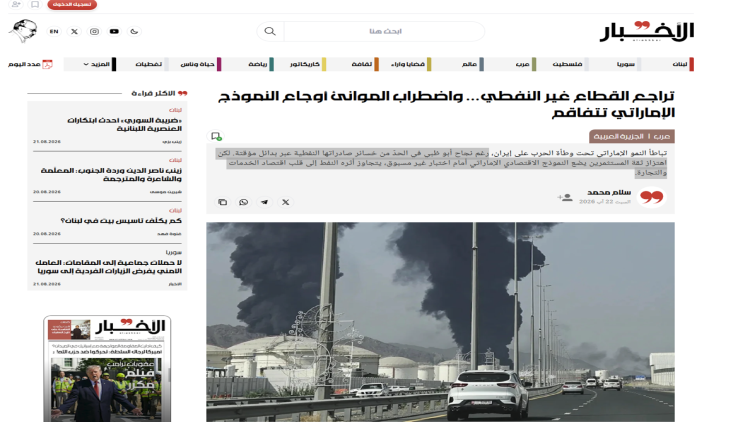Open the حياة وناس section in the navigation bar

(x=198, y=64)
